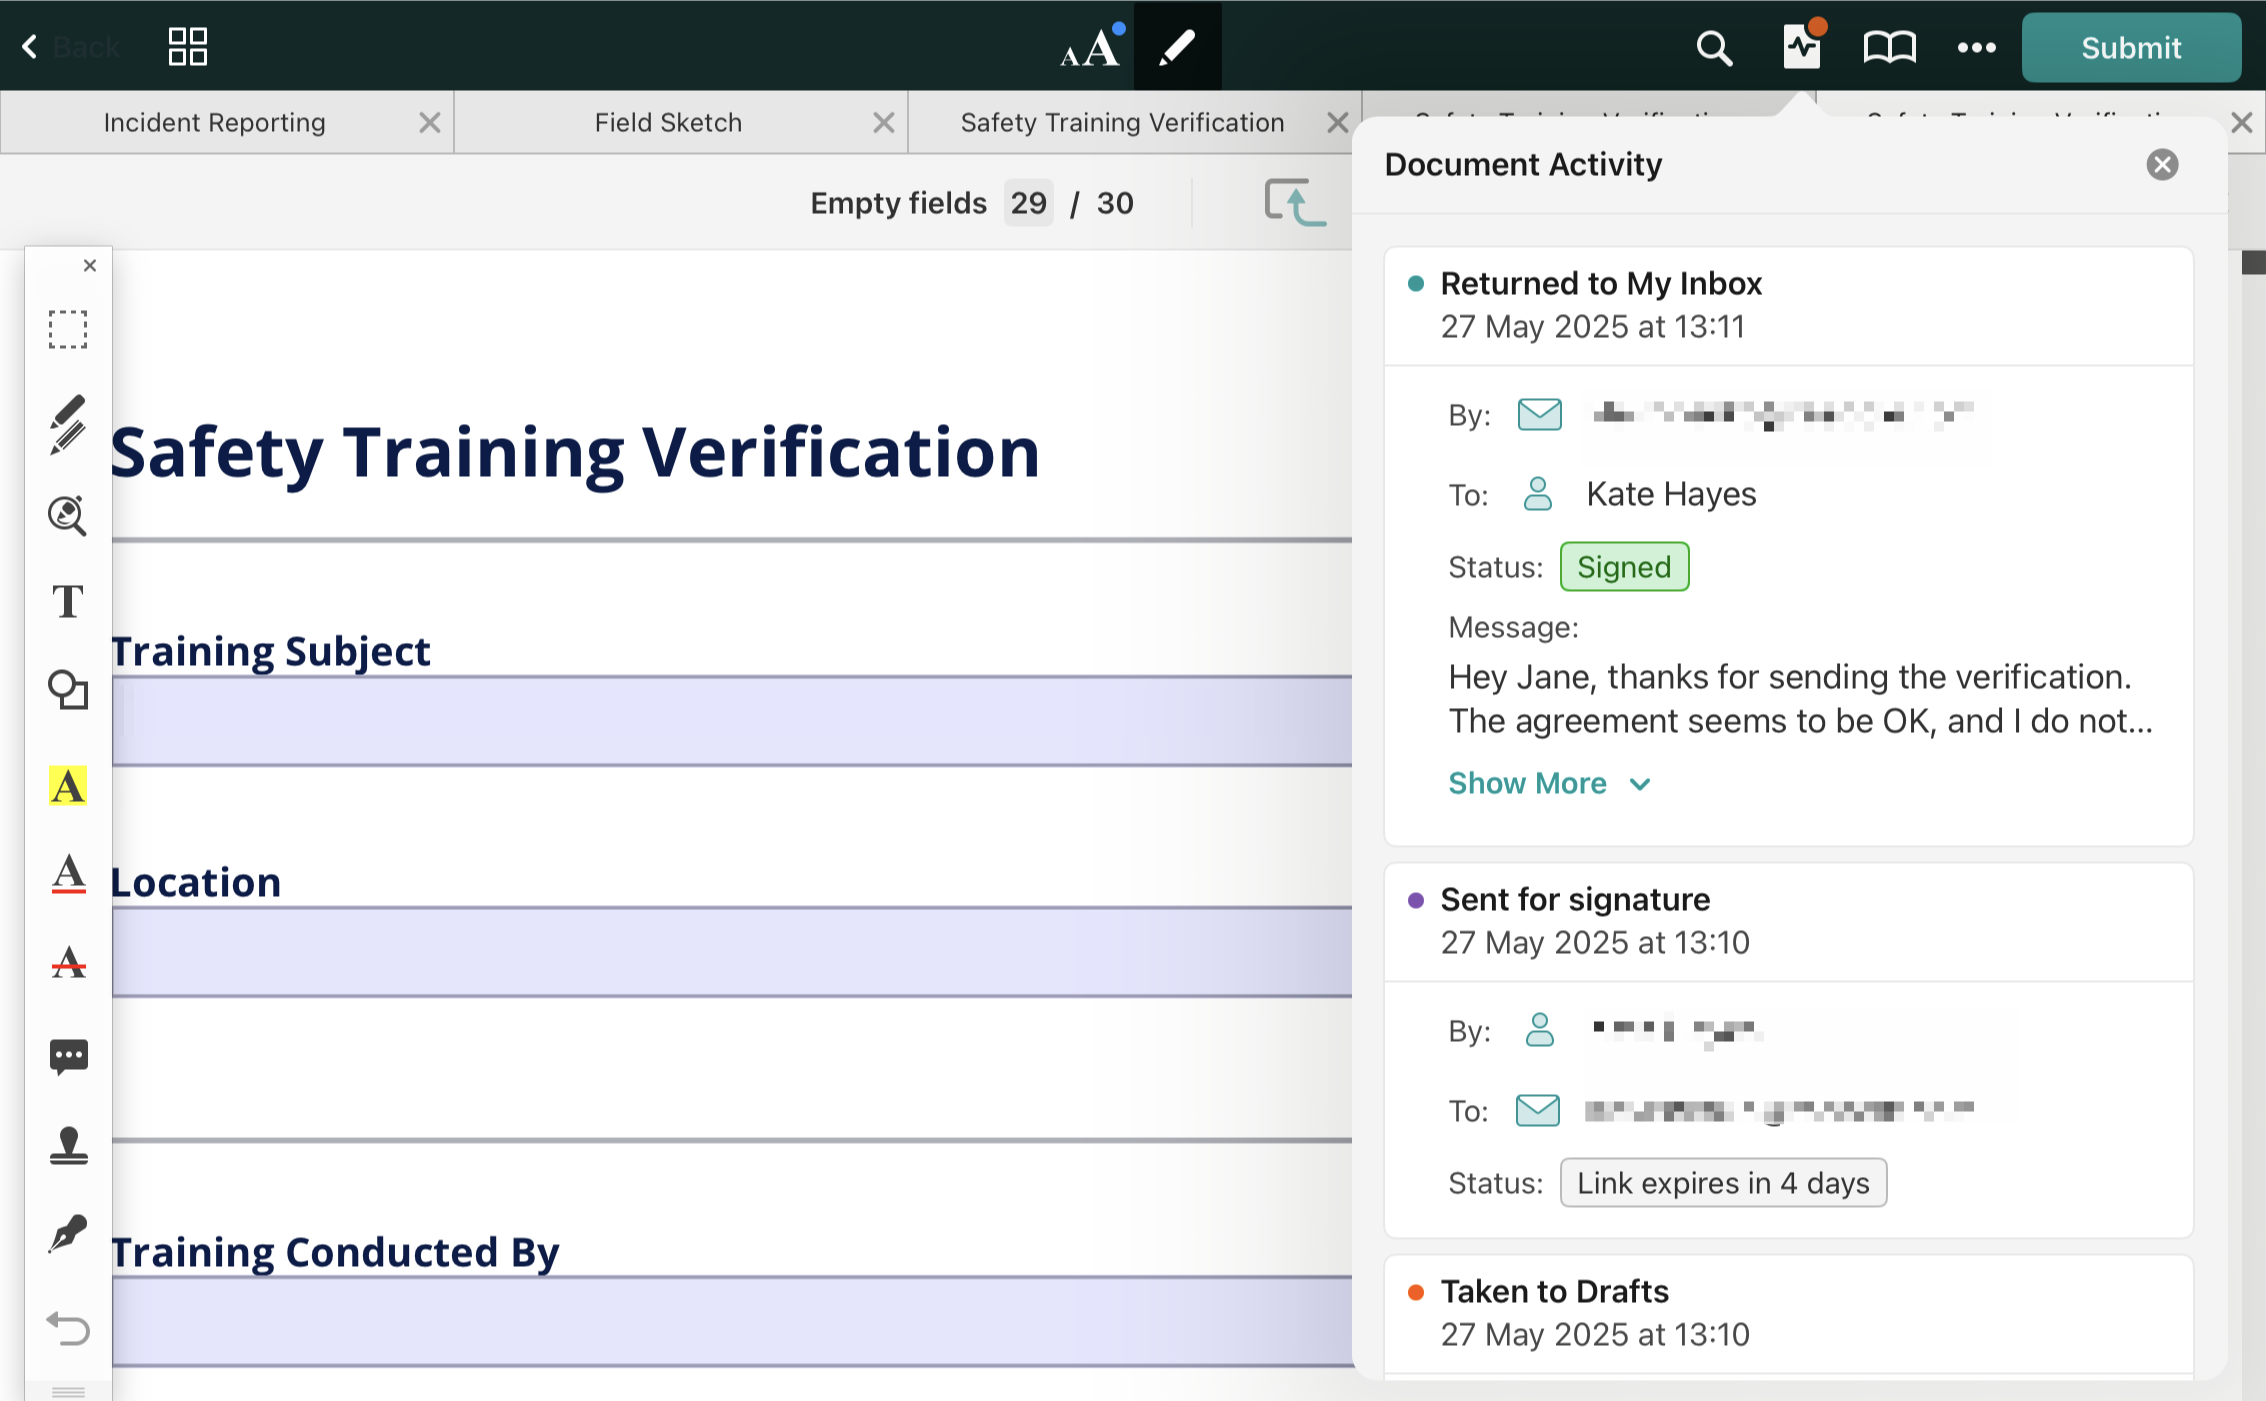Undo the last annotation
Screen dimensions: 2266x1401
[68, 1329]
